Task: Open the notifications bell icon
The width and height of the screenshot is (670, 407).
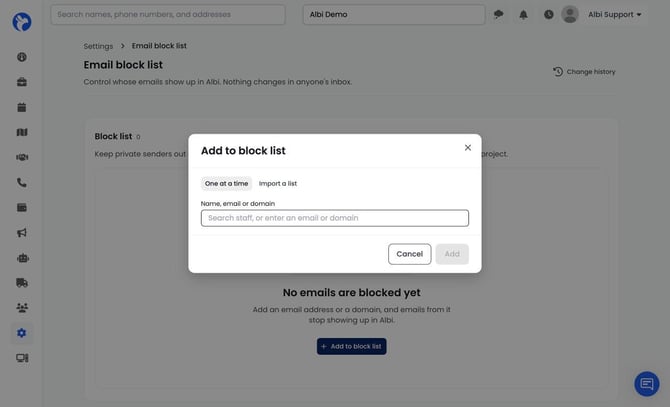Action: [523, 15]
